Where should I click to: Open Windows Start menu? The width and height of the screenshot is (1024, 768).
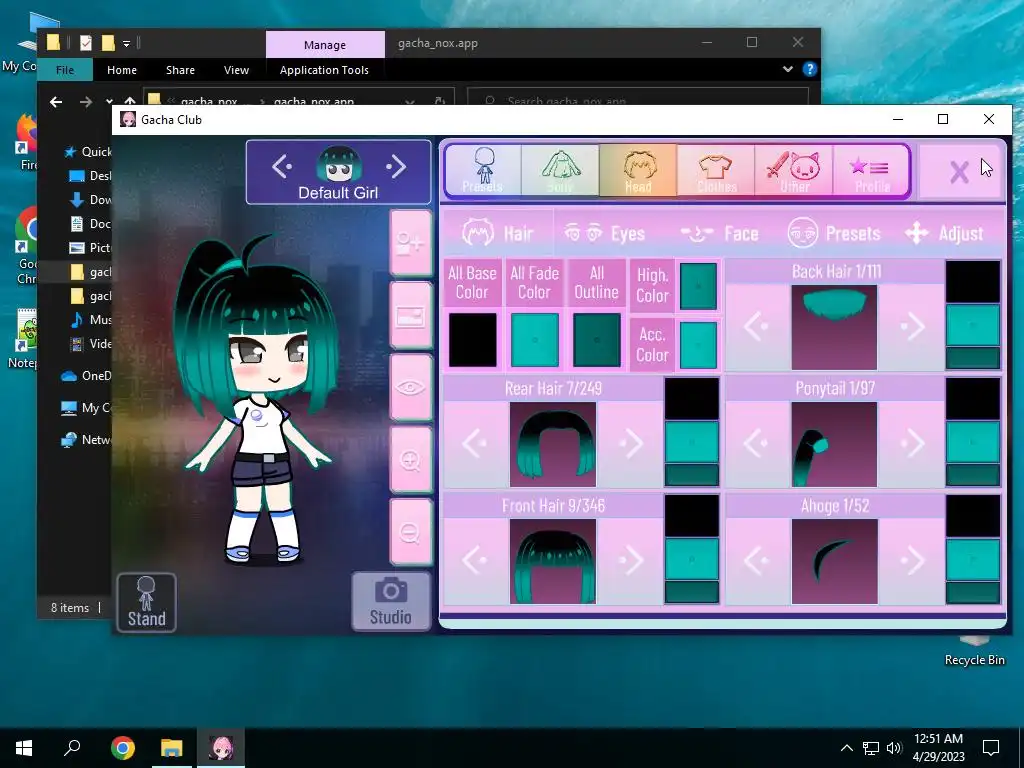(24, 748)
